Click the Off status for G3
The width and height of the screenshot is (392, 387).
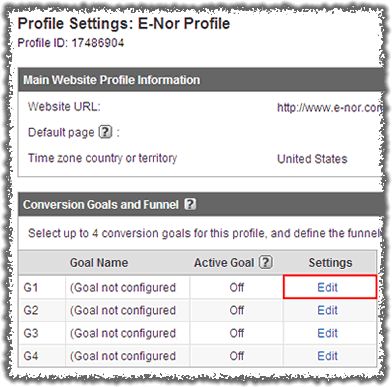tap(237, 333)
